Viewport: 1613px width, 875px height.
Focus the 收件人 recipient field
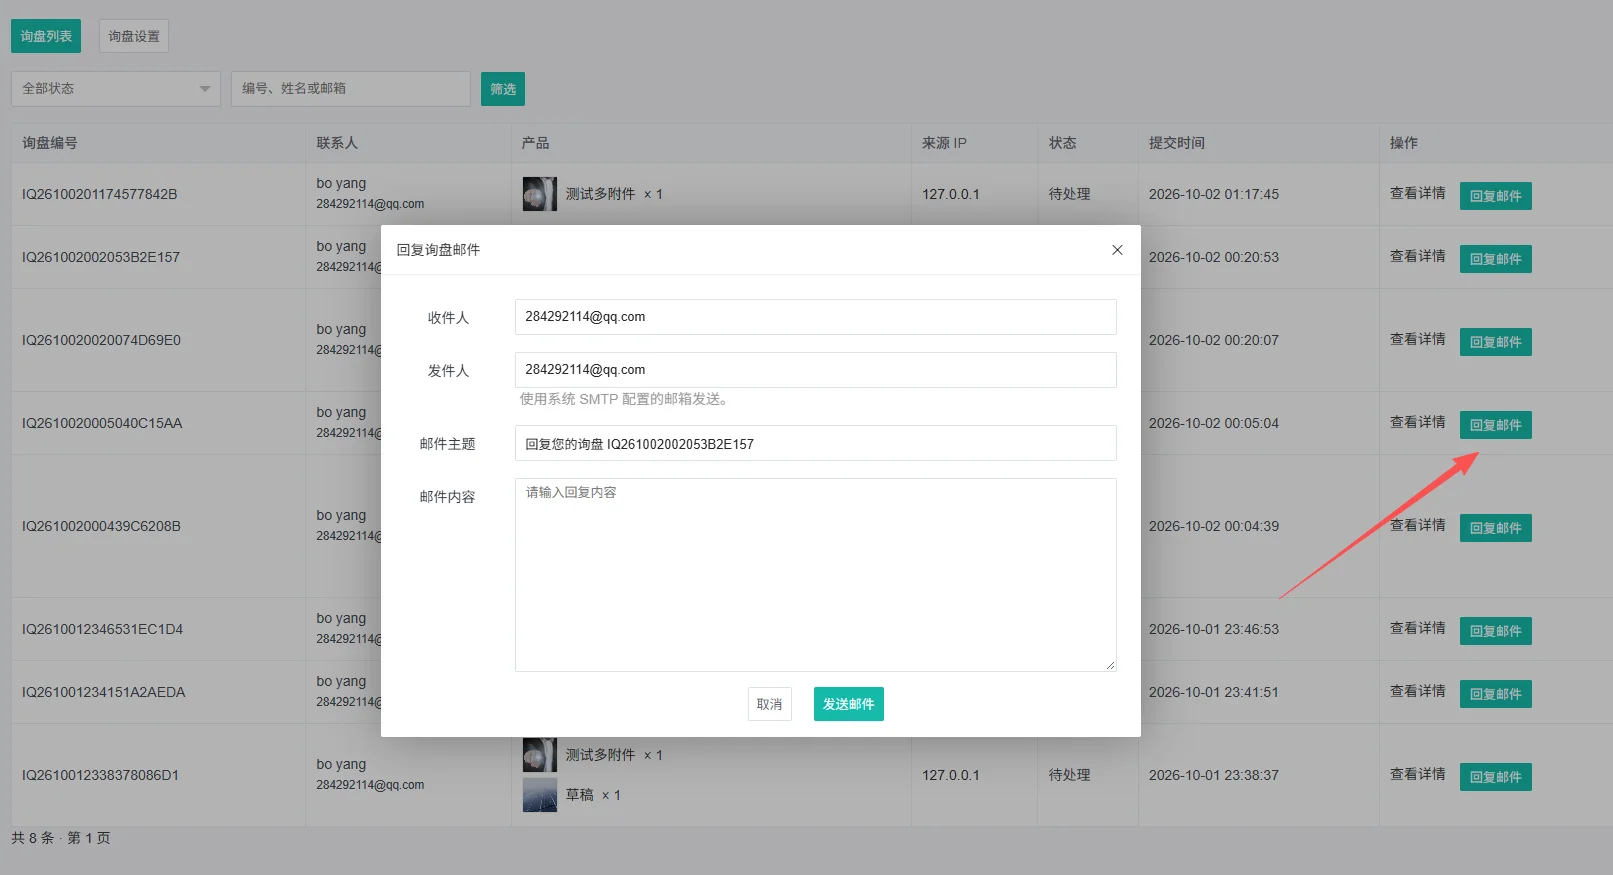coord(816,317)
